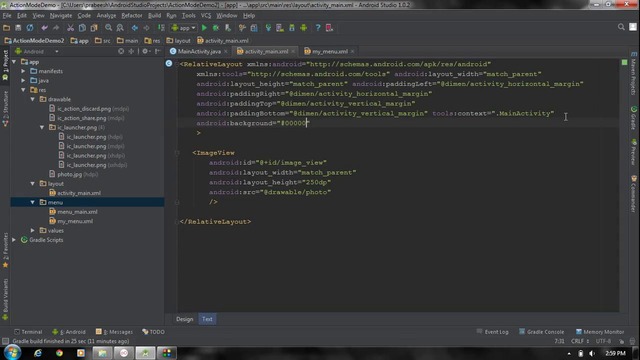This screenshot has width=640, height=360.
Task: Open the Build menu
Action: click(x=154, y=16)
